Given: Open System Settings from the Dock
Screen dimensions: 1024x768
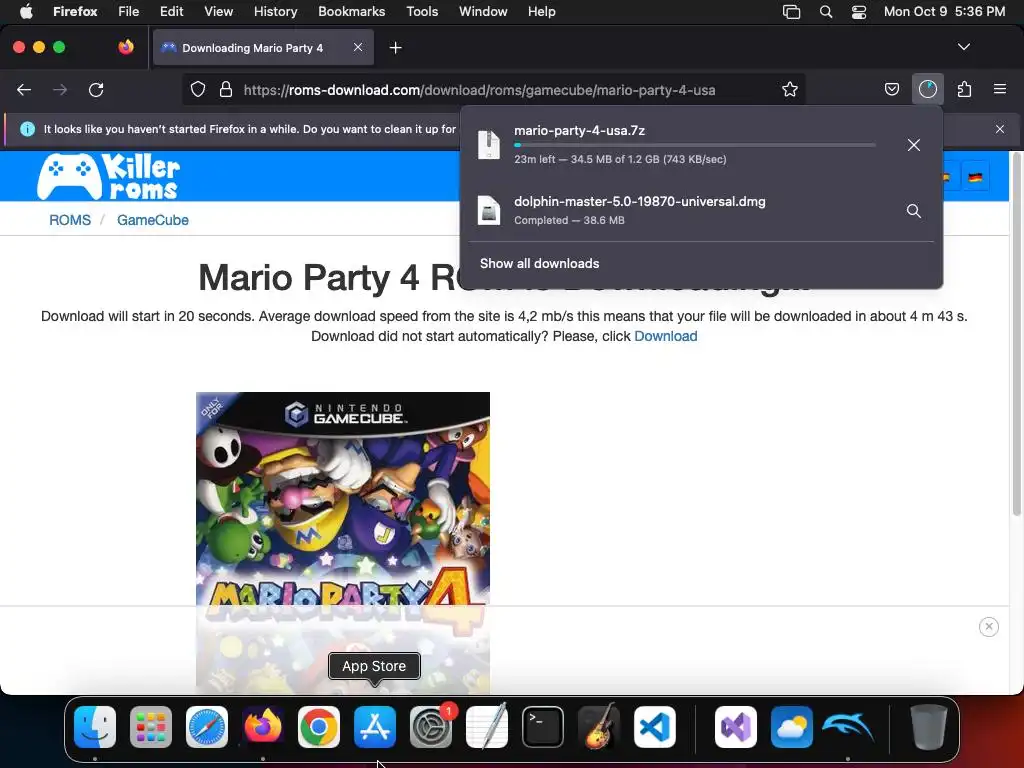Looking at the screenshot, I should (x=431, y=727).
